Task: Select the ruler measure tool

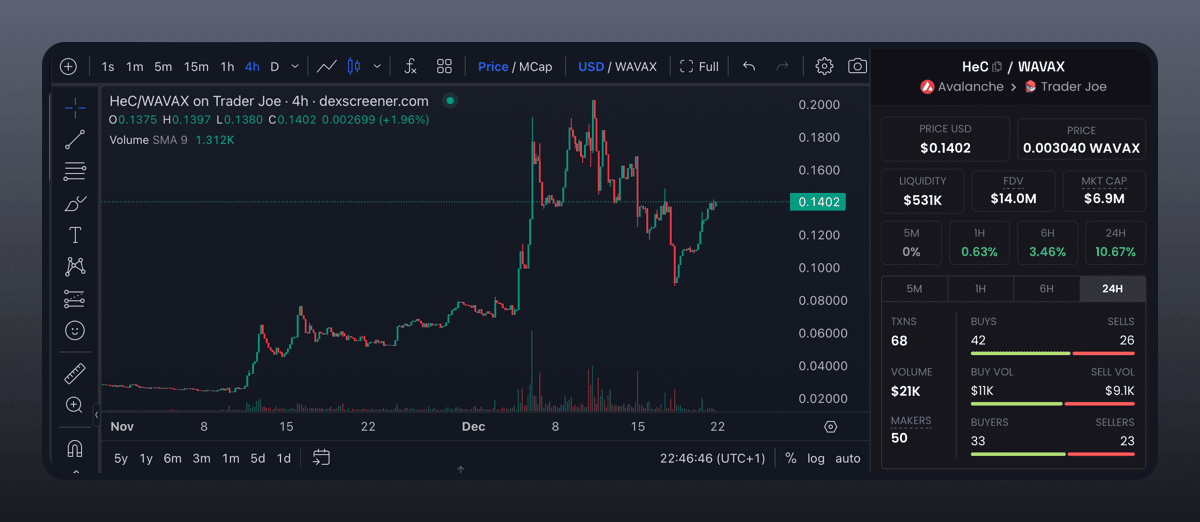Action: (x=75, y=374)
